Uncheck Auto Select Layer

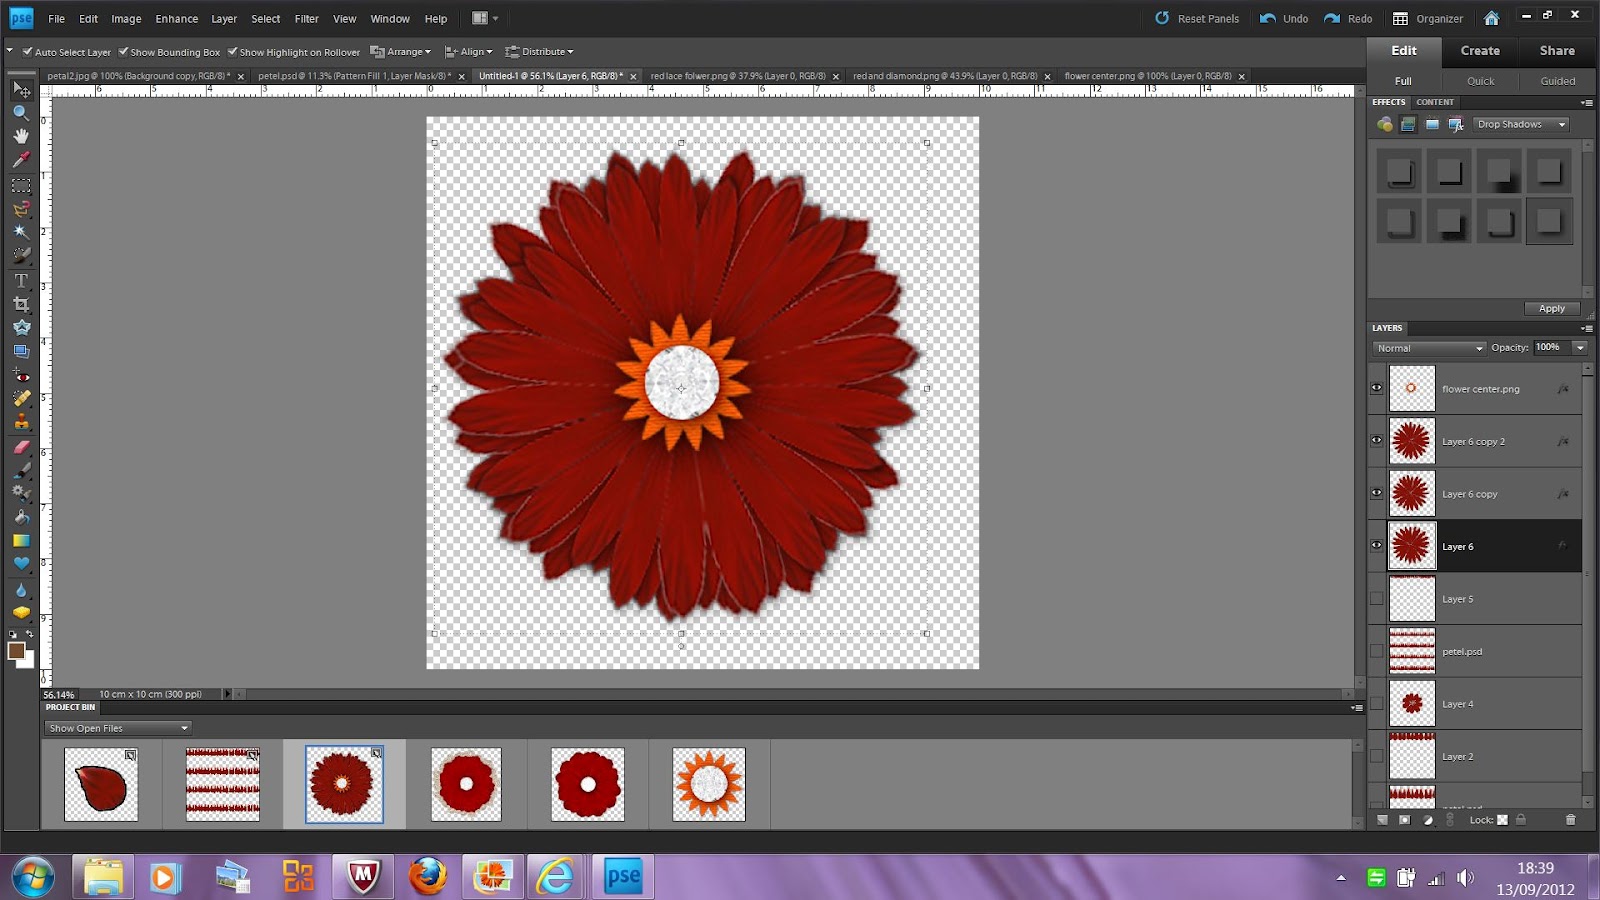tap(26, 51)
